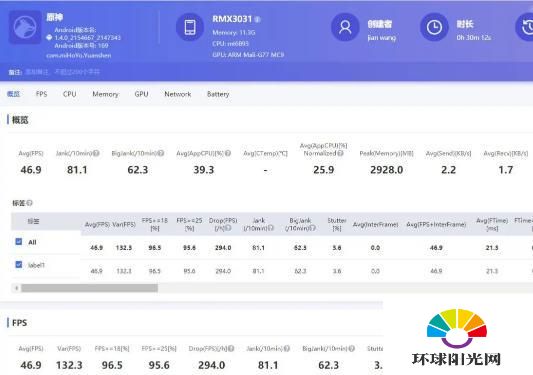This screenshot has width=533, height=375.
Task: Click help icon by FPS section BigJank(/10min)
Action: tap(352, 348)
